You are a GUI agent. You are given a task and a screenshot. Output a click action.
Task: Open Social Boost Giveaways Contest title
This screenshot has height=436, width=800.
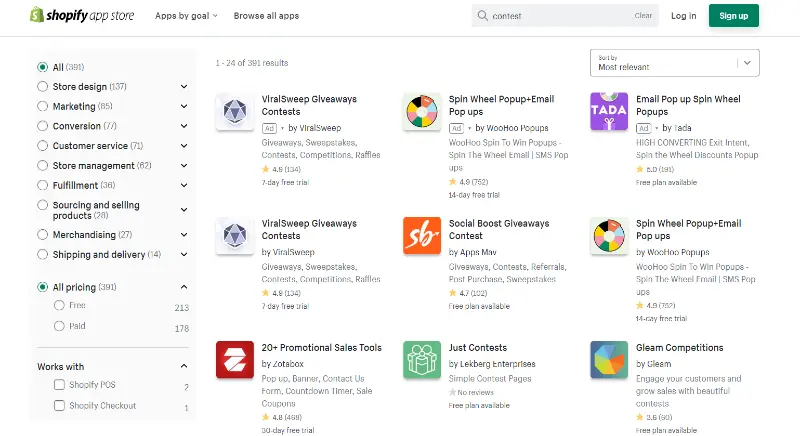(x=499, y=229)
